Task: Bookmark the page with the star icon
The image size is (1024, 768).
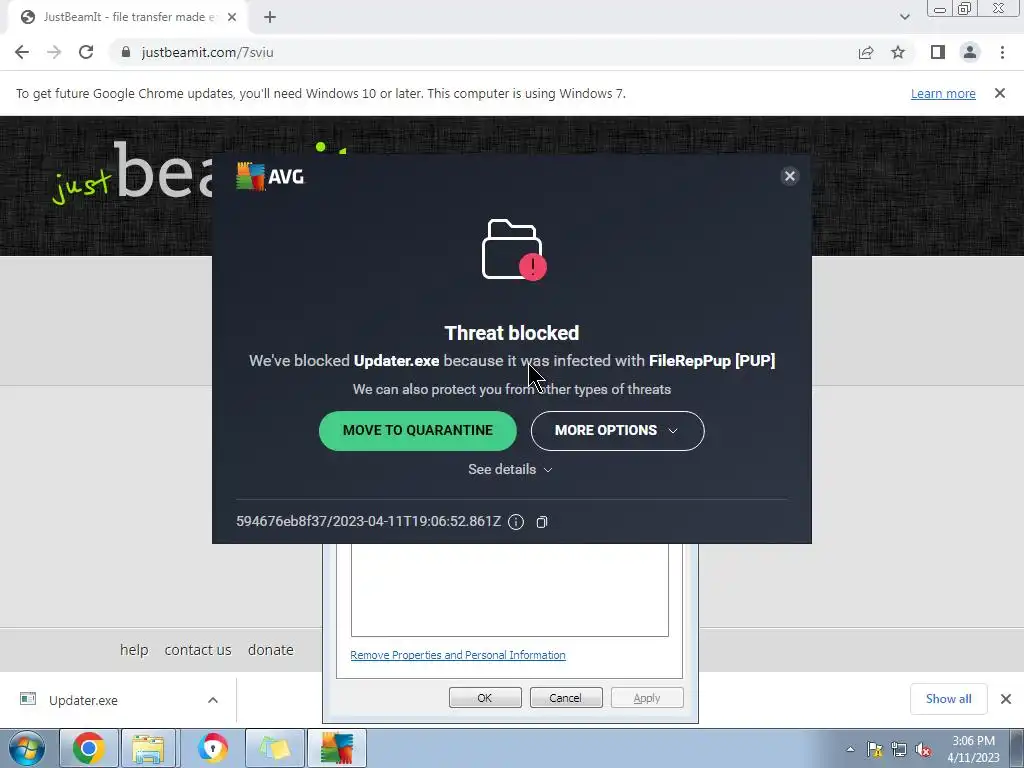Action: [x=898, y=52]
